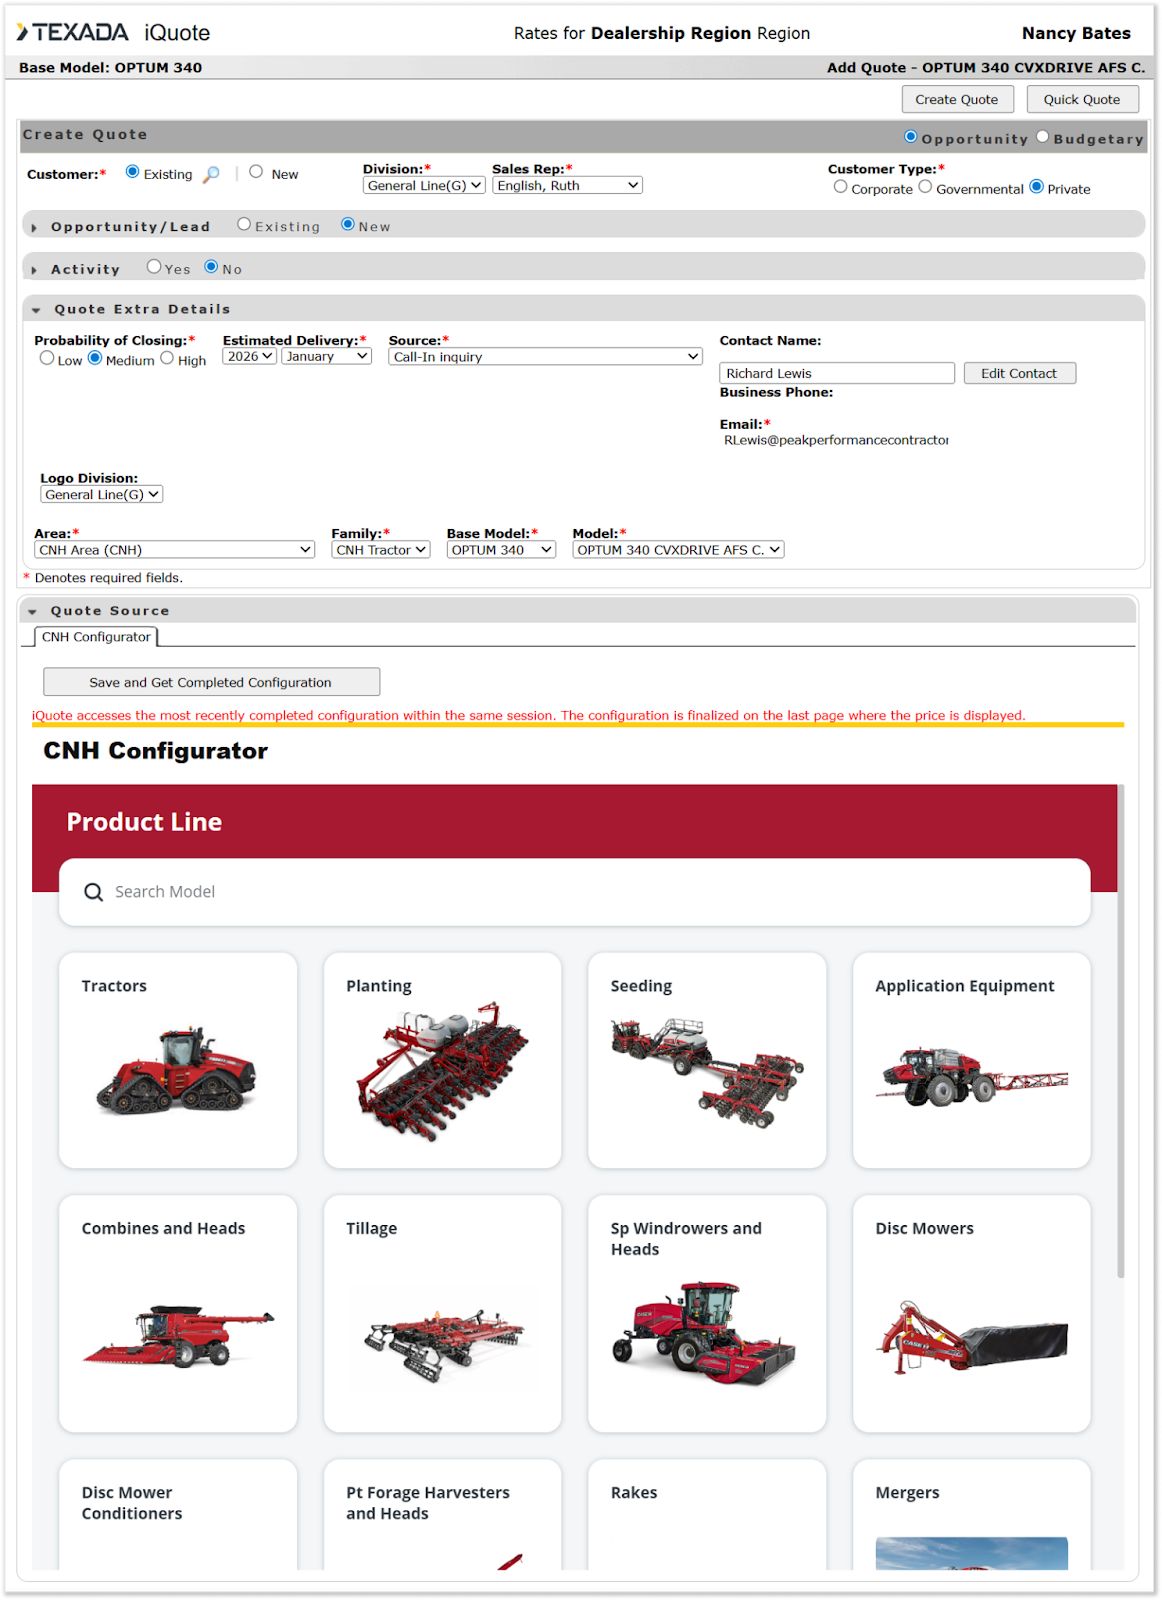Set closing probability to Medium

click(95, 358)
